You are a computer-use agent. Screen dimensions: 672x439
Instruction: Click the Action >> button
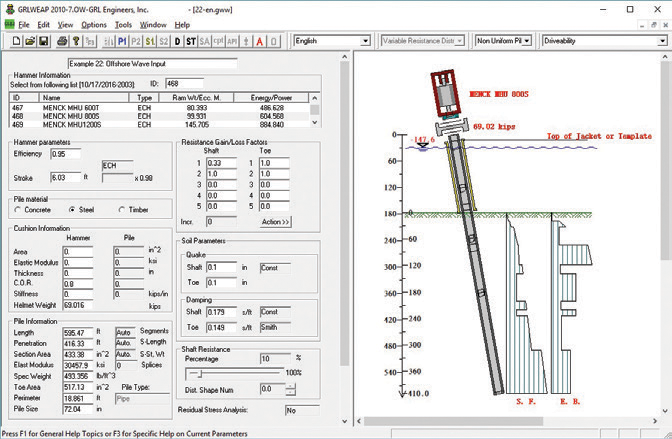[274, 221]
